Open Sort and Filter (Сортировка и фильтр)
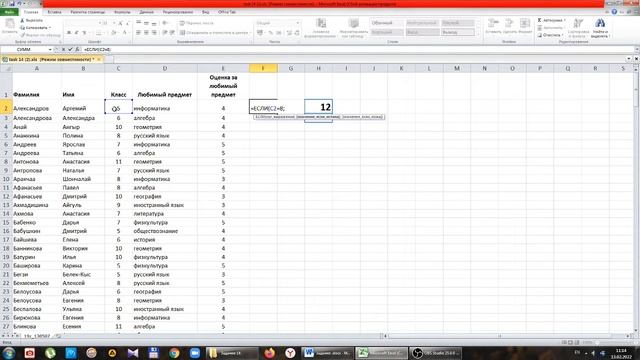 (x=578, y=28)
